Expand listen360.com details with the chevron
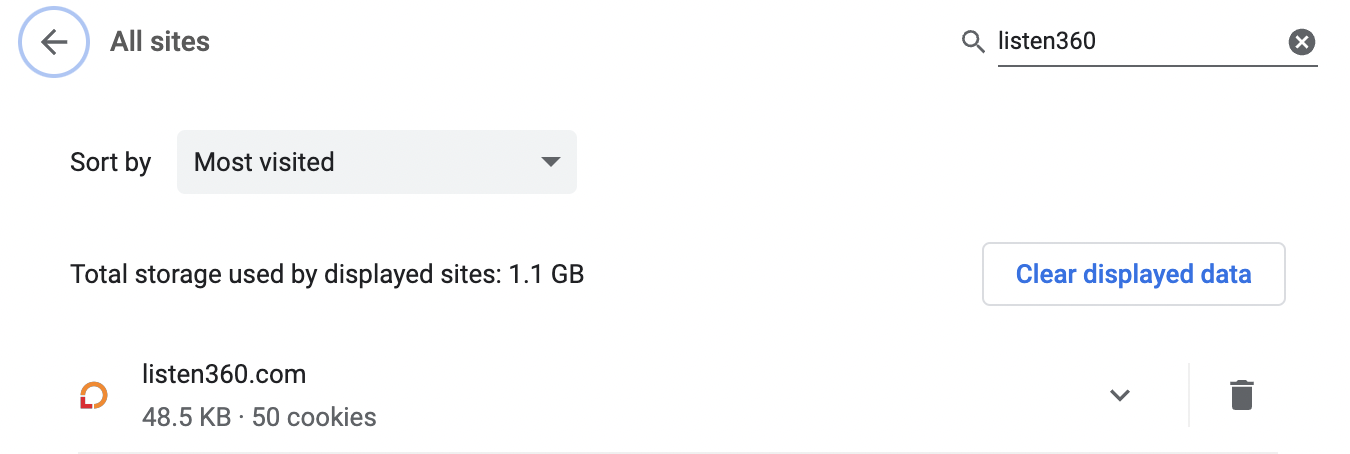 pyautogui.click(x=1120, y=395)
